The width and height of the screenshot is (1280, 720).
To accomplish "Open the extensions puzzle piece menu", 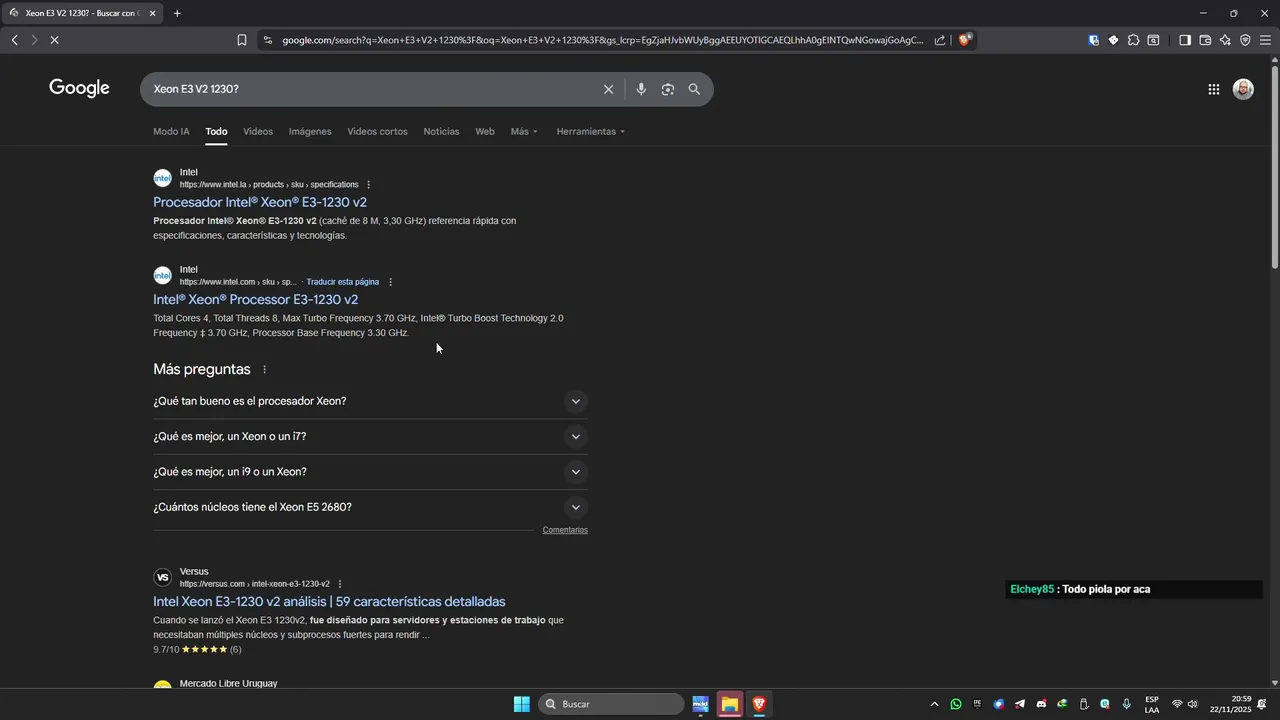I will (x=1133, y=40).
